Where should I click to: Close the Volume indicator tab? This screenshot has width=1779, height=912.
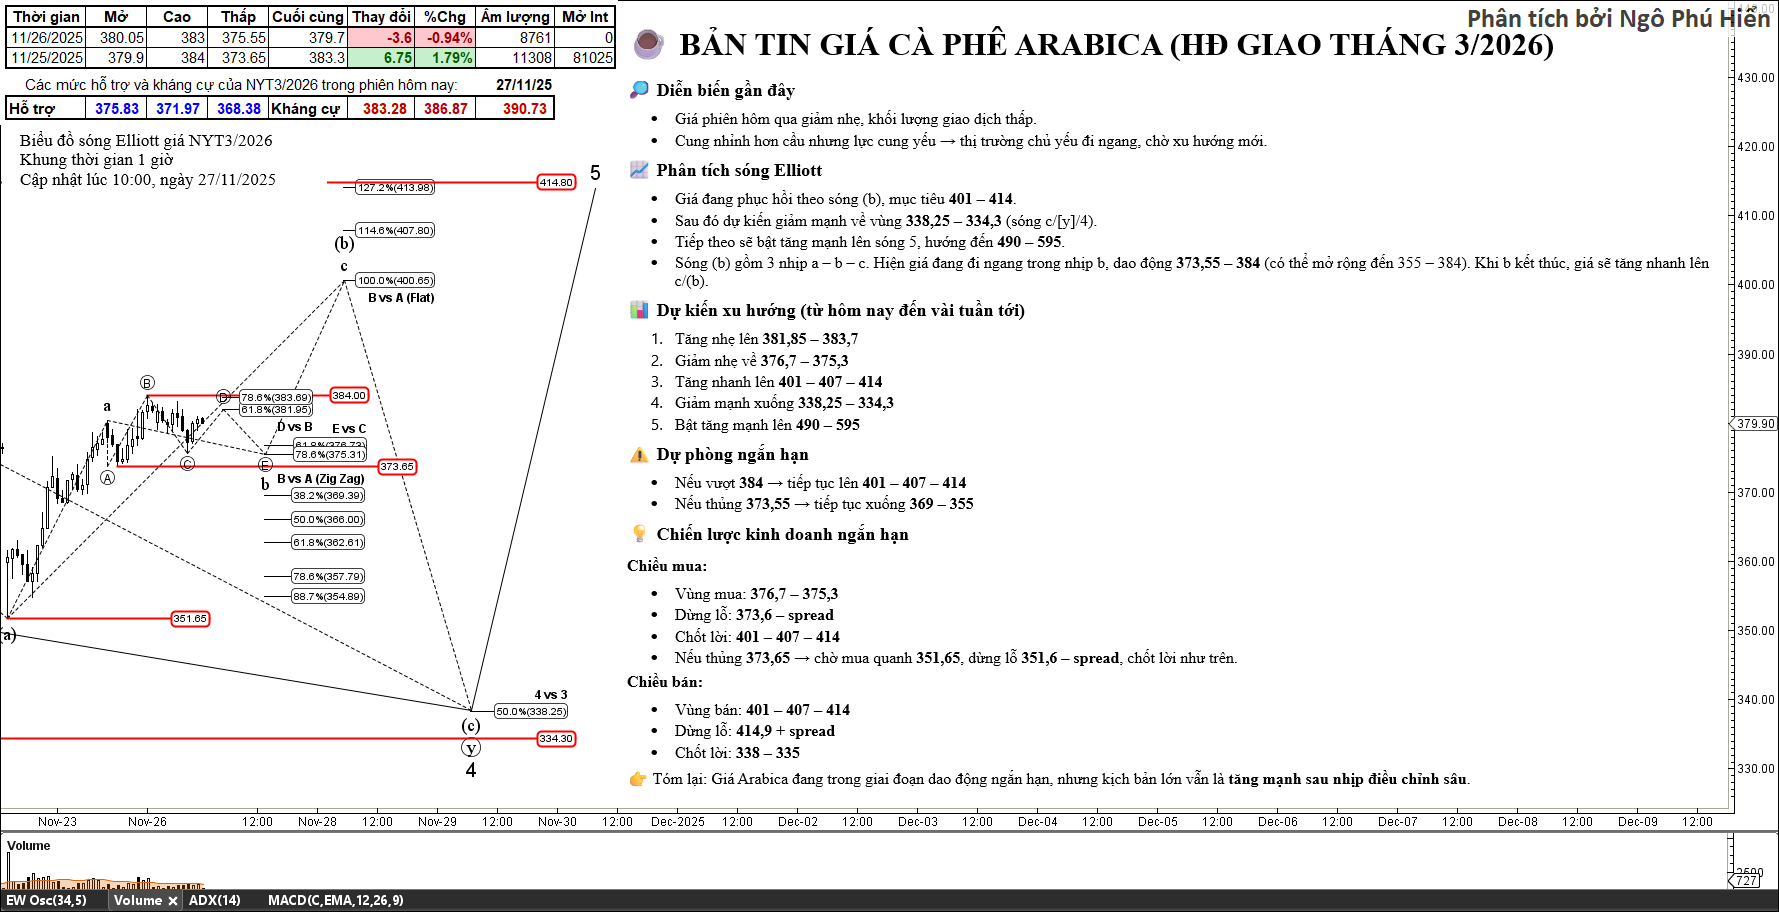(x=173, y=901)
